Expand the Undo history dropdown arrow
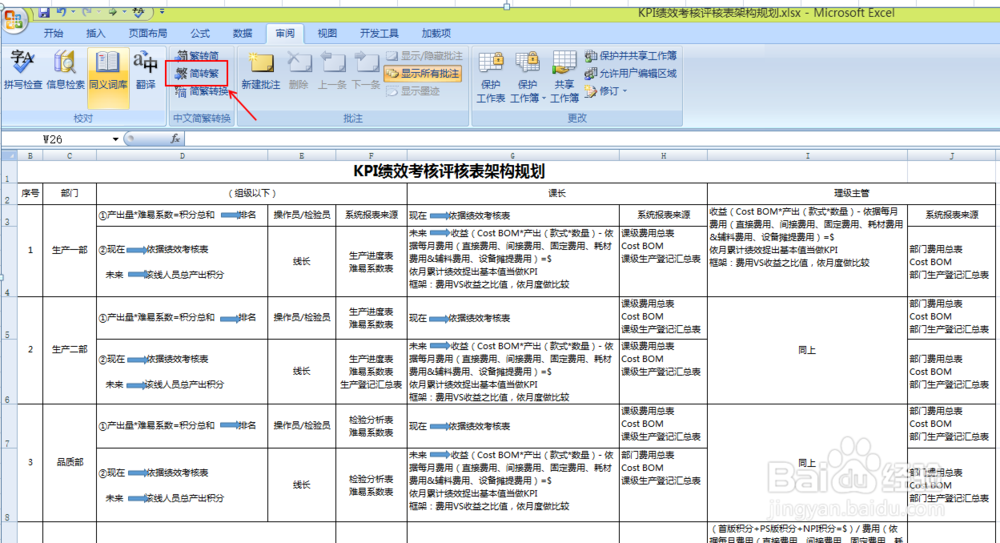Screen dimensions: 1000x543 [x=73, y=12]
